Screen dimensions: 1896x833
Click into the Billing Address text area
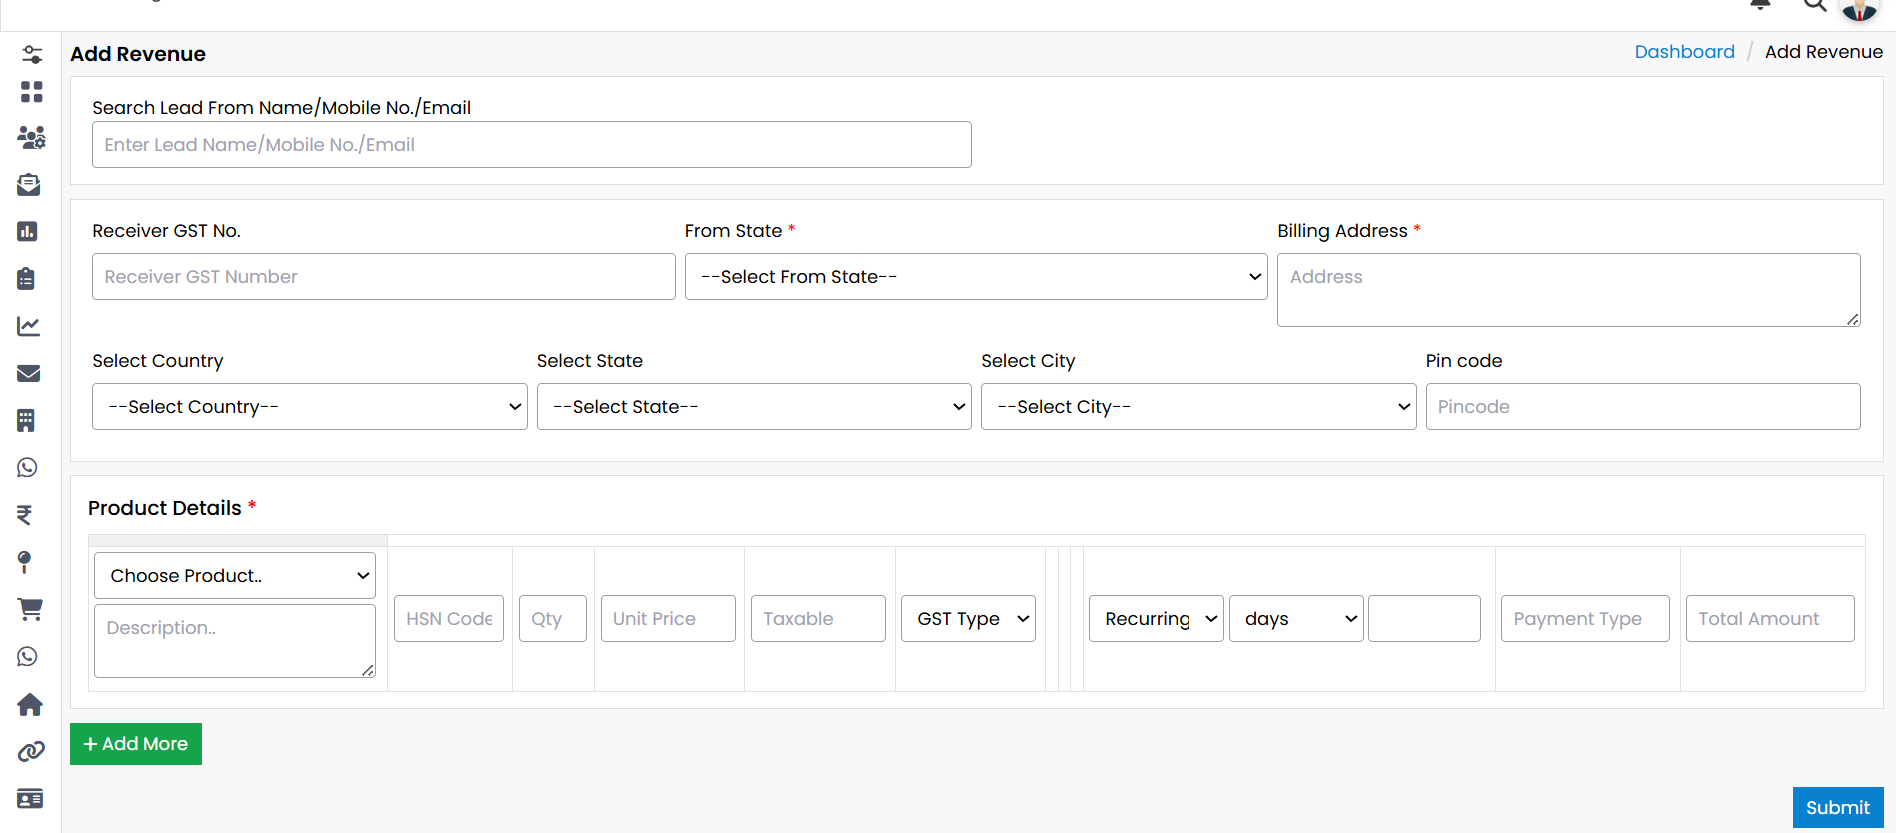pyautogui.click(x=1567, y=290)
